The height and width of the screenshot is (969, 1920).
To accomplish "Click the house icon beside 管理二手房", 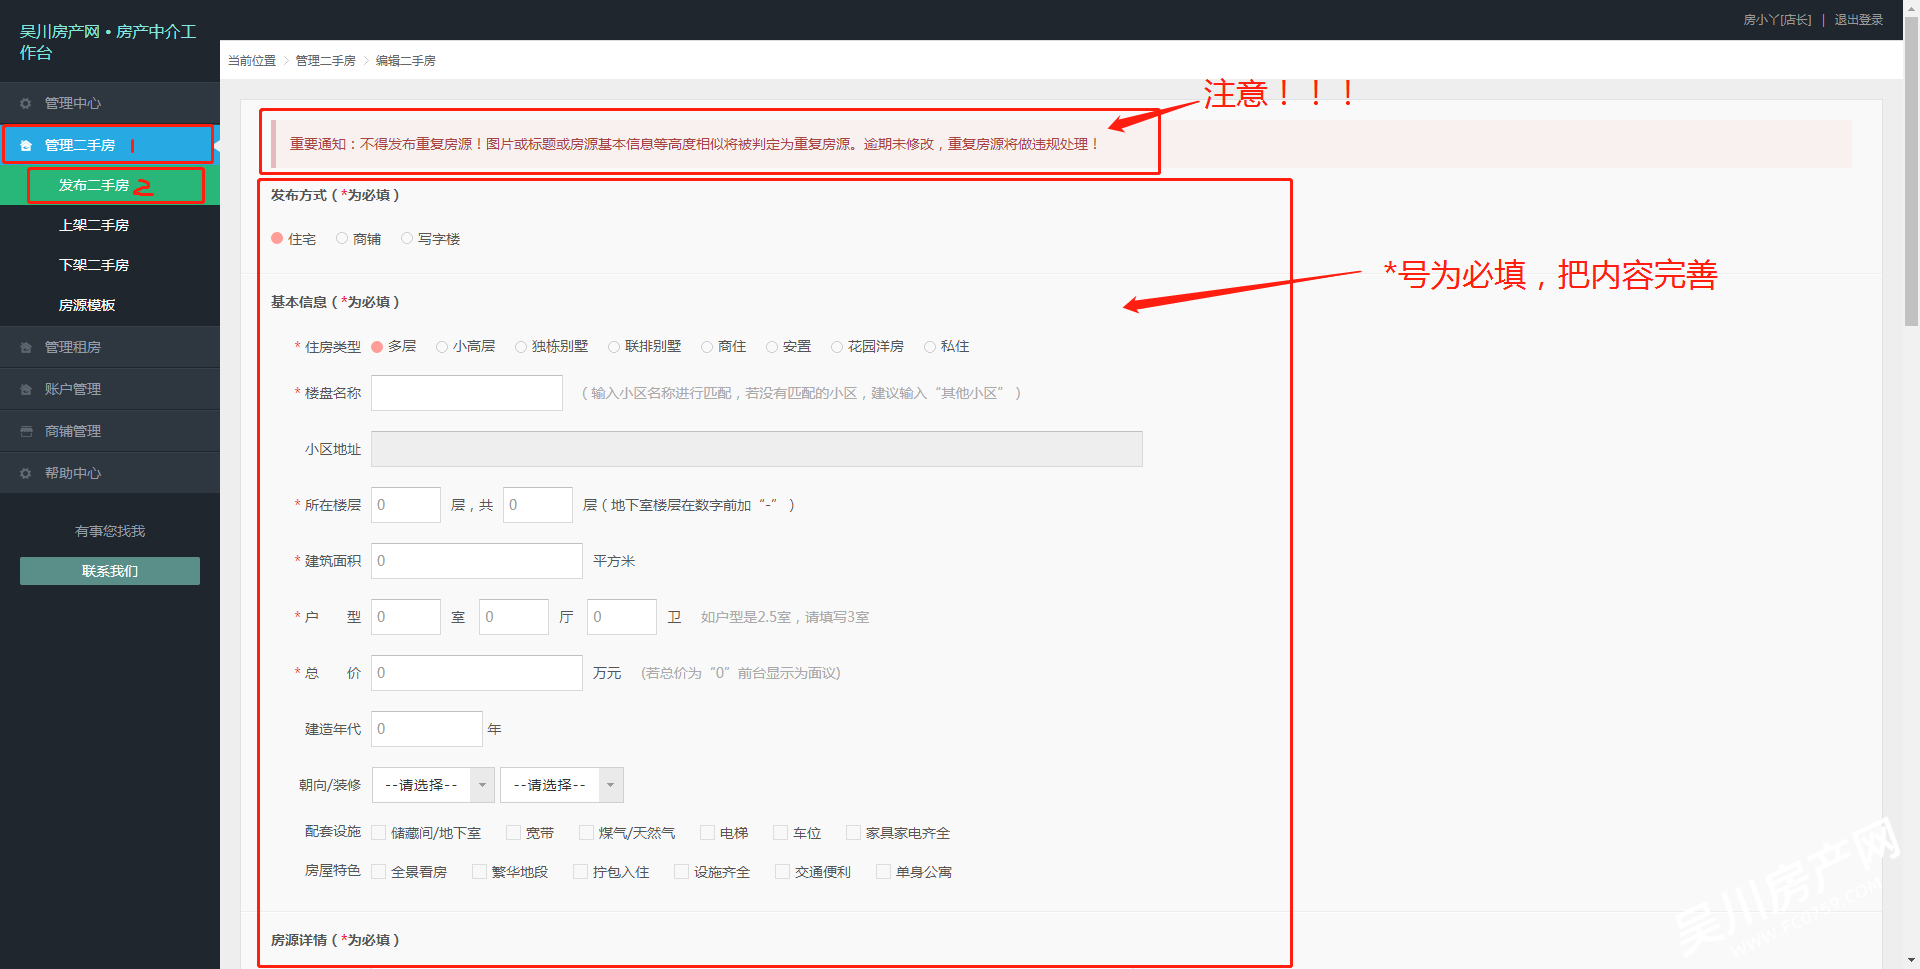I will tap(26, 145).
